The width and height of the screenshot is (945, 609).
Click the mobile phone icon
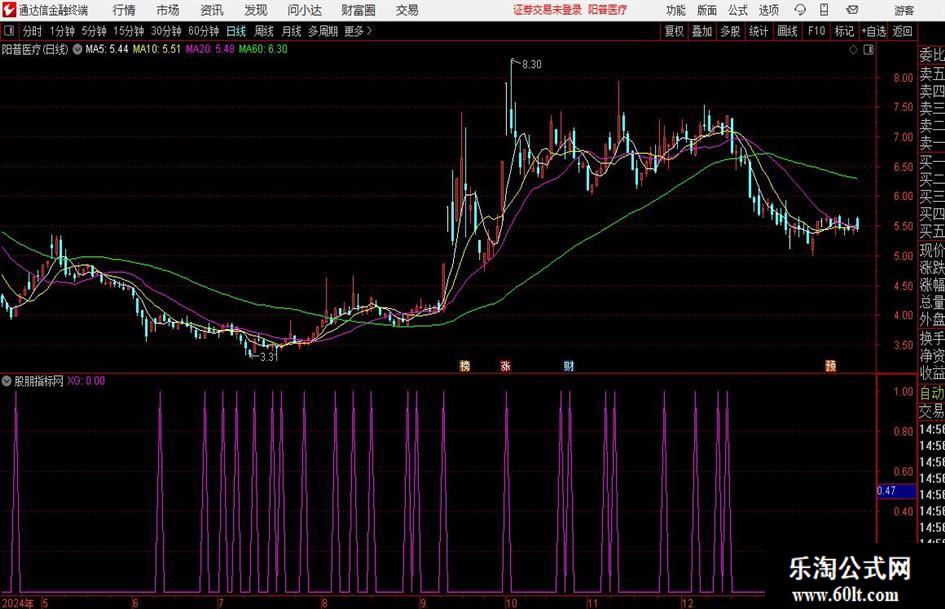pos(824,10)
